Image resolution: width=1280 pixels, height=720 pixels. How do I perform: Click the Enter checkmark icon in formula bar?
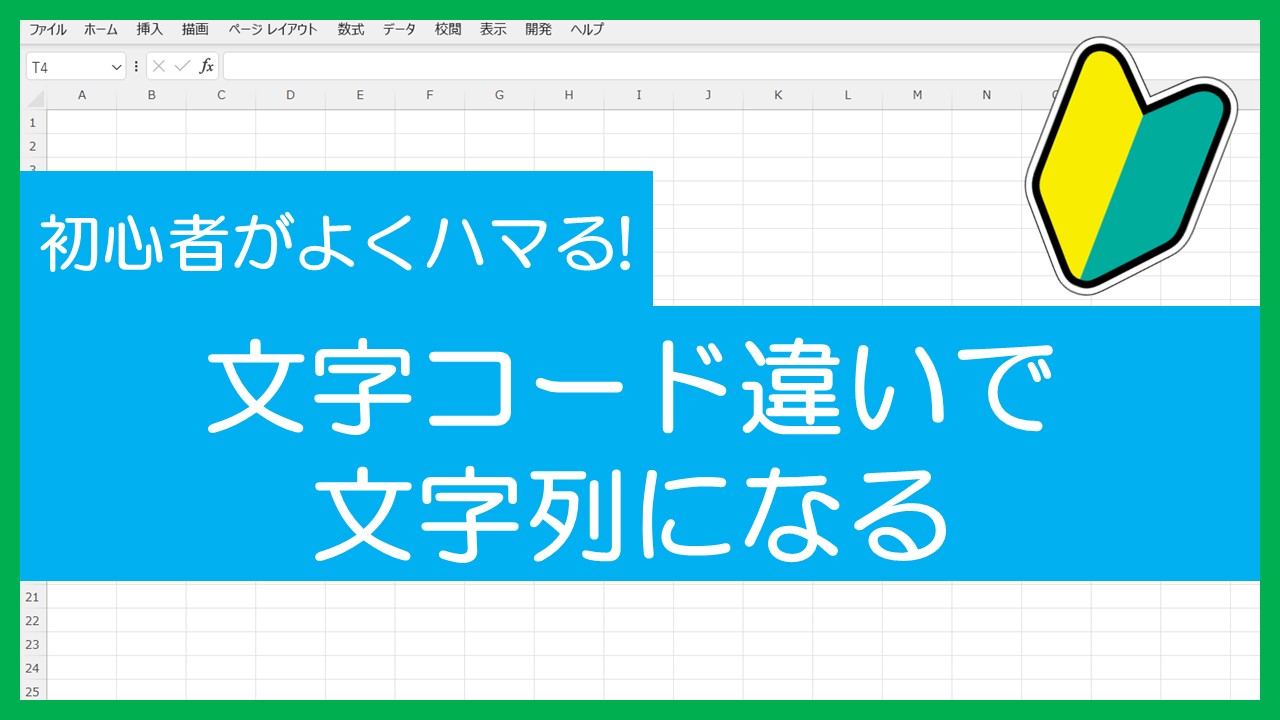pyautogui.click(x=182, y=67)
